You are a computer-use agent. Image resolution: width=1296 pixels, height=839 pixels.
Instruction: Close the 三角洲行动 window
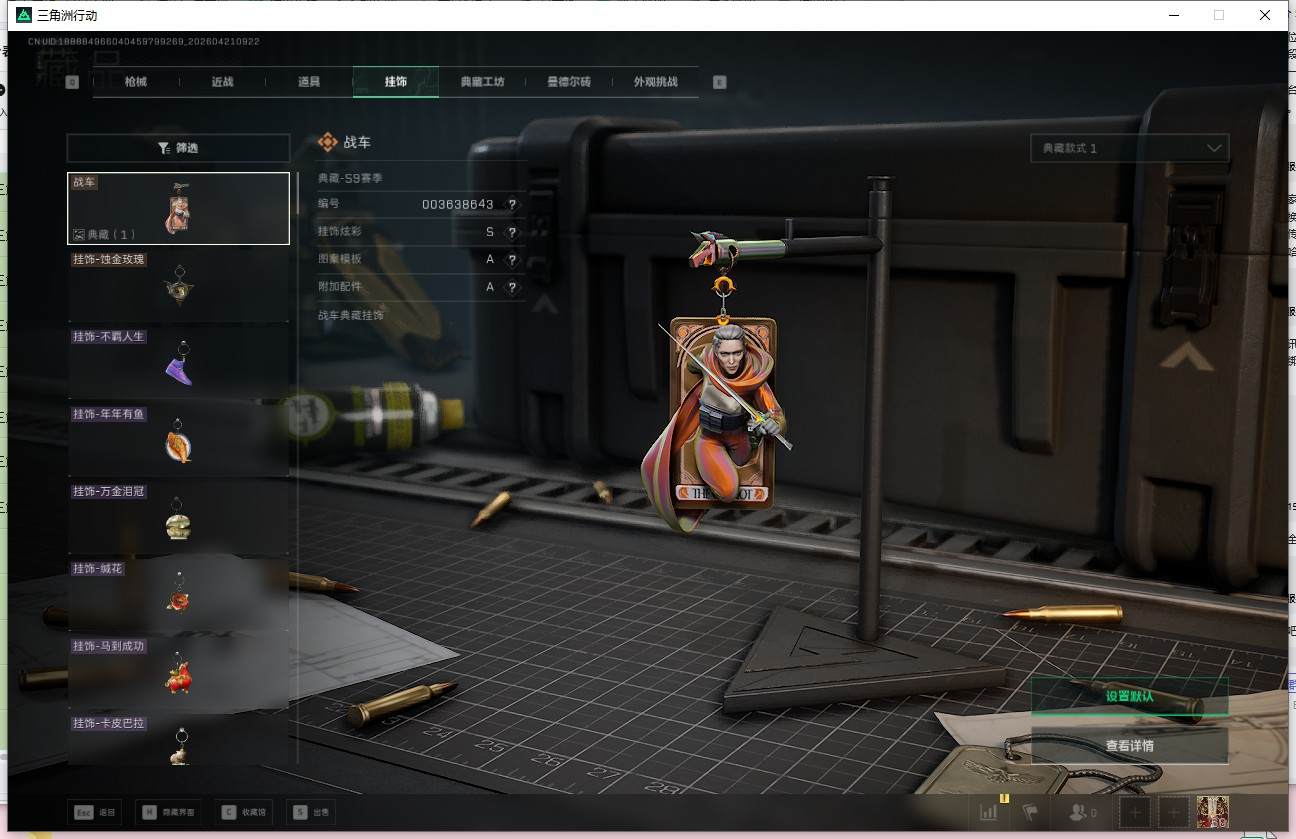tap(1265, 15)
